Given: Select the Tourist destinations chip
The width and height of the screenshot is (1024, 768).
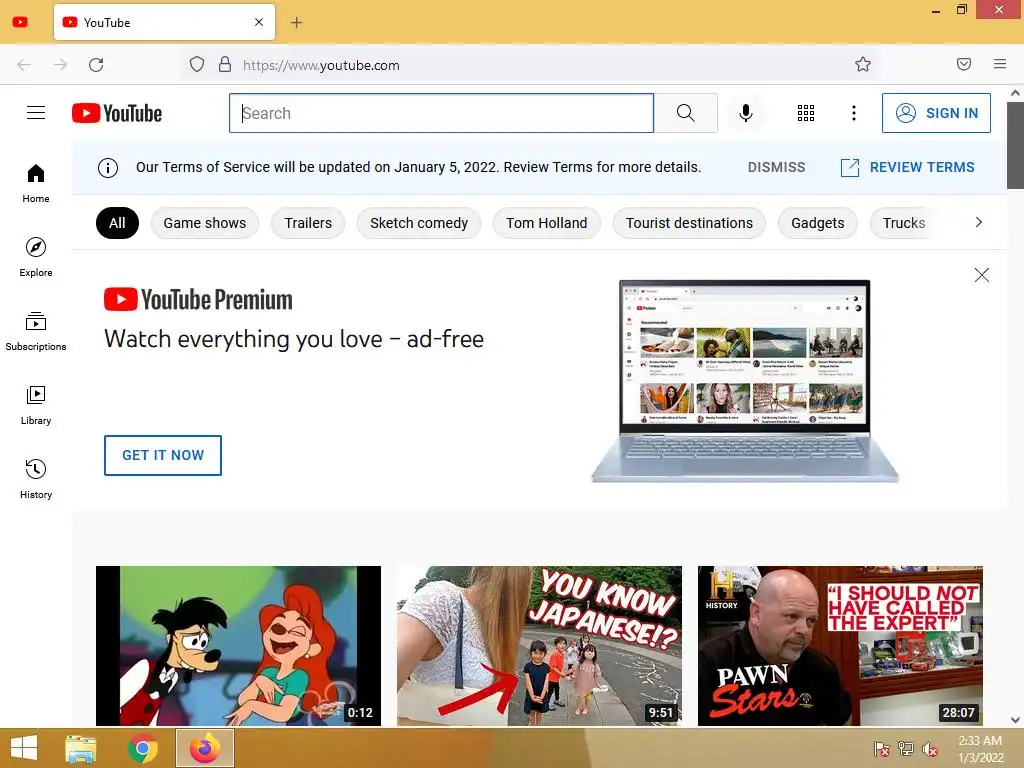Looking at the screenshot, I should pyautogui.click(x=689, y=223).
